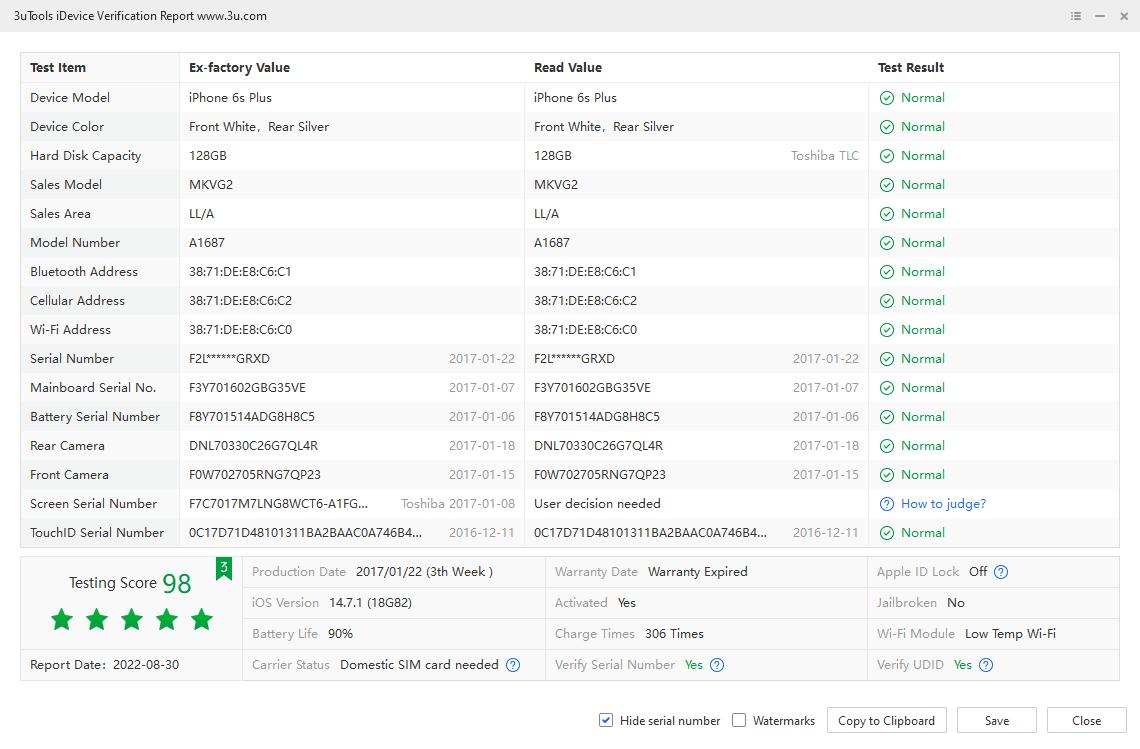Image resolution: width=1140 pixels, height=749 pixels.
Task: Uncheck the Hide serial number checkbox
Action: (x=606, y=720)
